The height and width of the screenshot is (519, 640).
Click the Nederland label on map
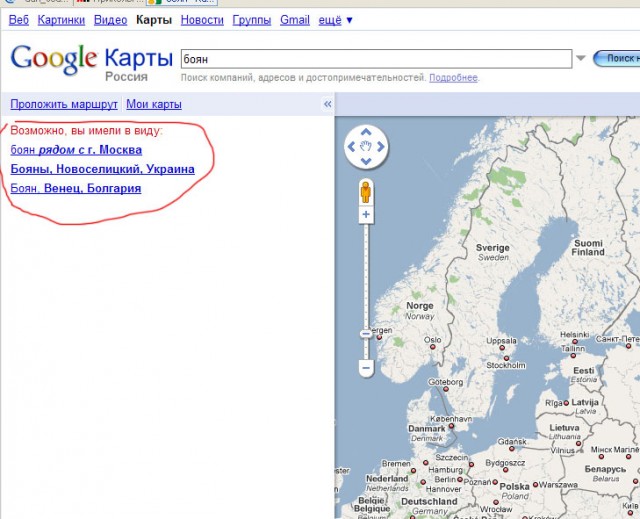pyautogui.click(x=387, y=478)
